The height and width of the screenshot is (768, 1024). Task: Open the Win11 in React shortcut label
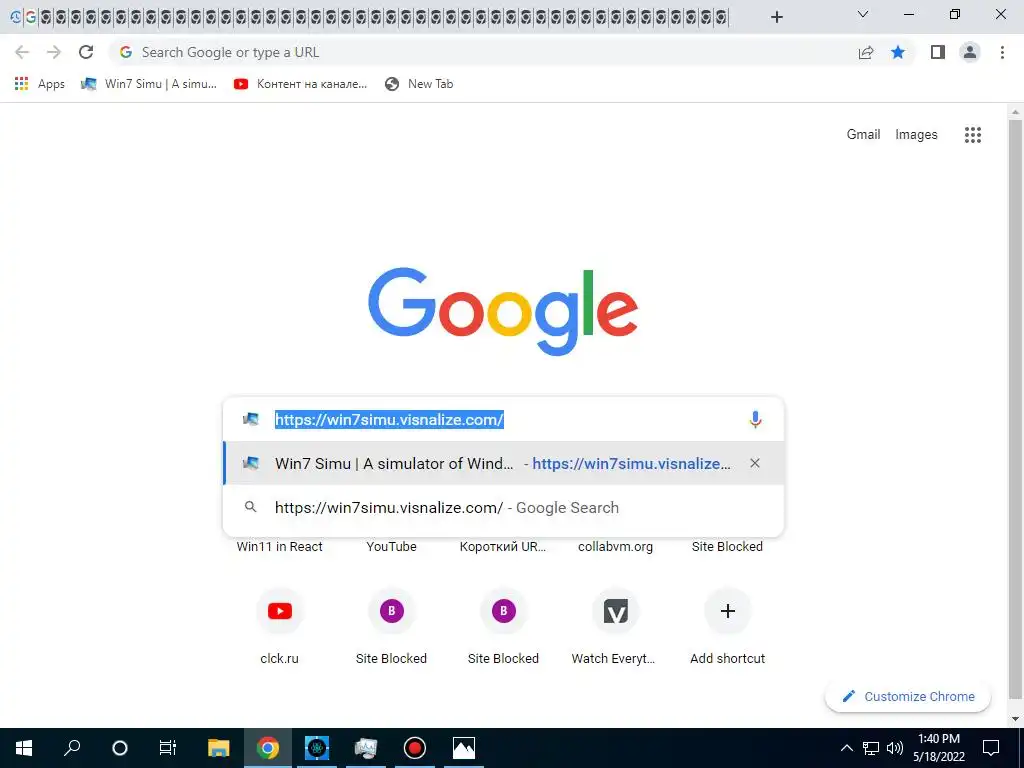280,547
